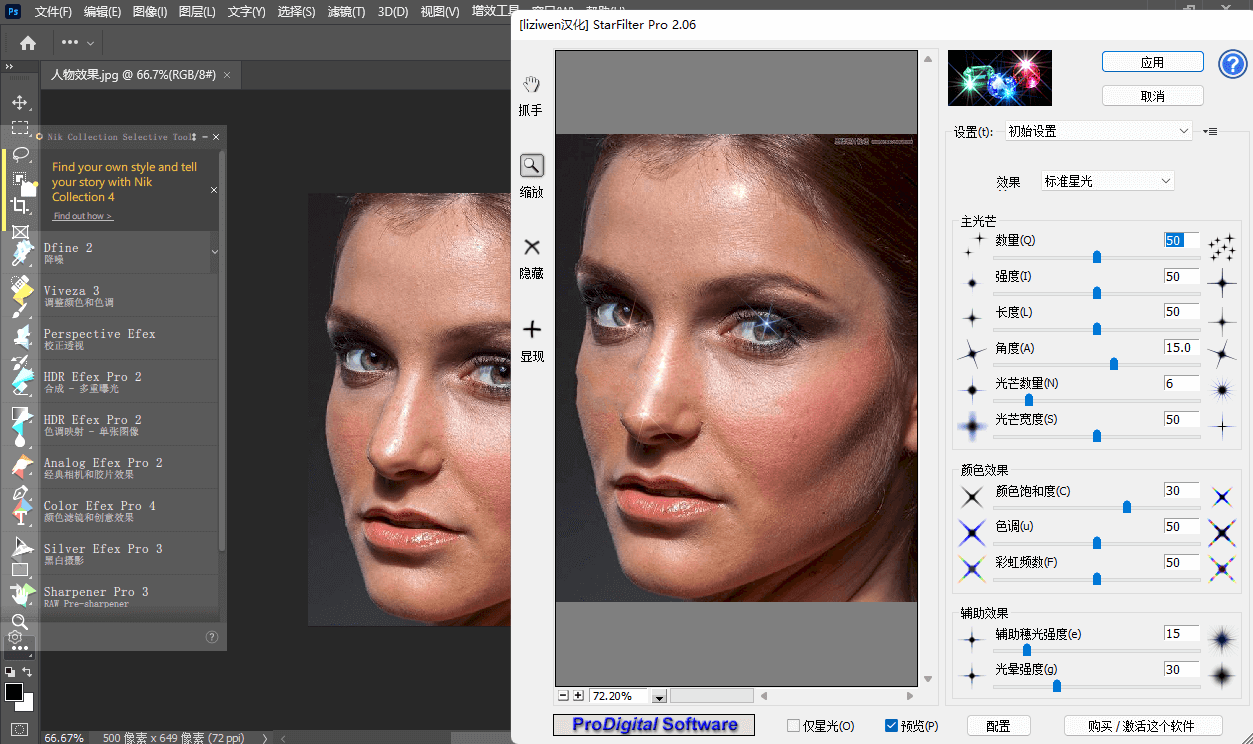Click the 隐藏 (hide) X icon
Image resolution: width=1253 pixels, height=744 pixels.
pos(531,246)
